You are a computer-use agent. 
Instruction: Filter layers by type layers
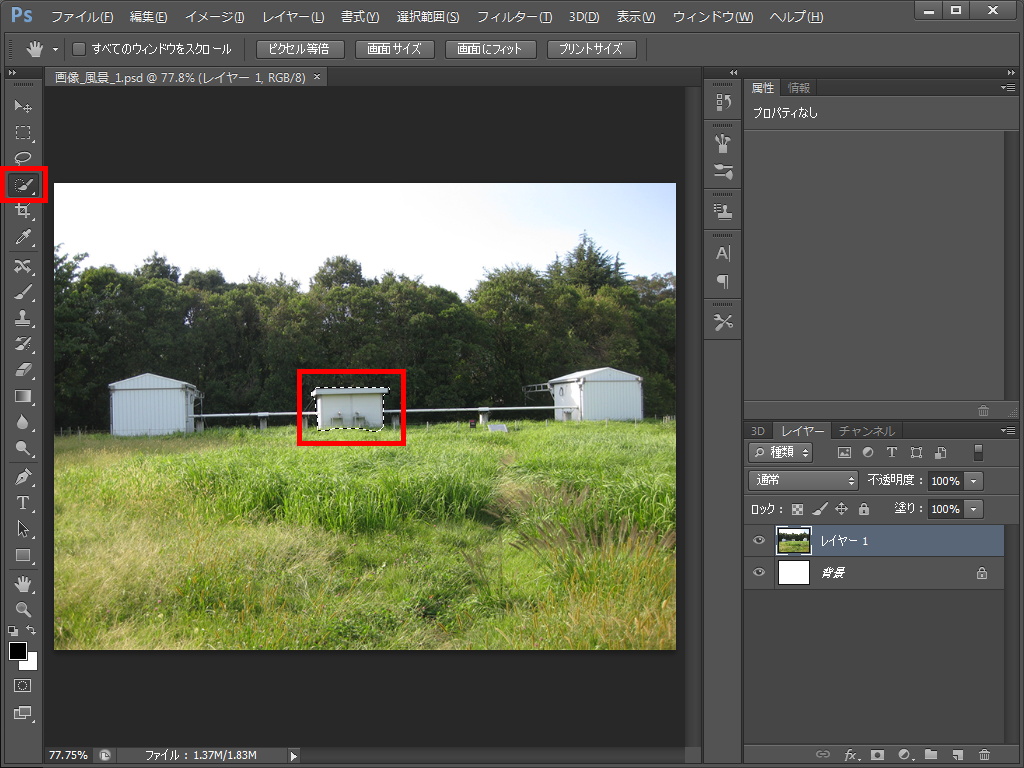pyautogui.click(x=891, y=452)
